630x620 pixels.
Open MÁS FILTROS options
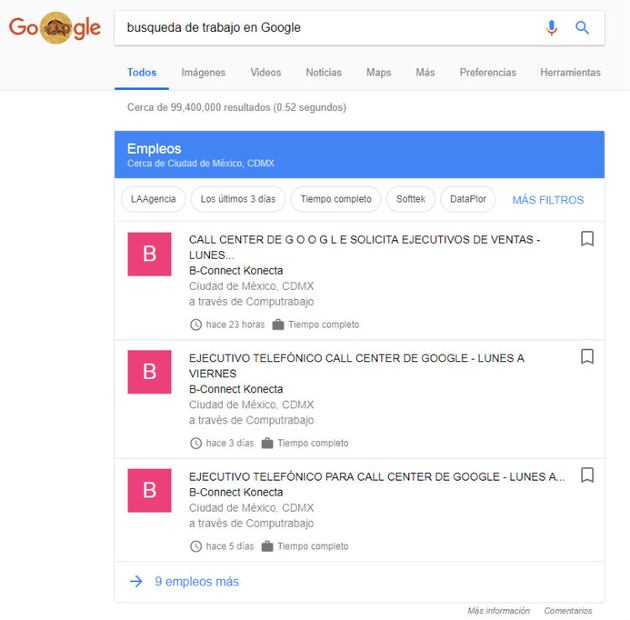(548, 200)
